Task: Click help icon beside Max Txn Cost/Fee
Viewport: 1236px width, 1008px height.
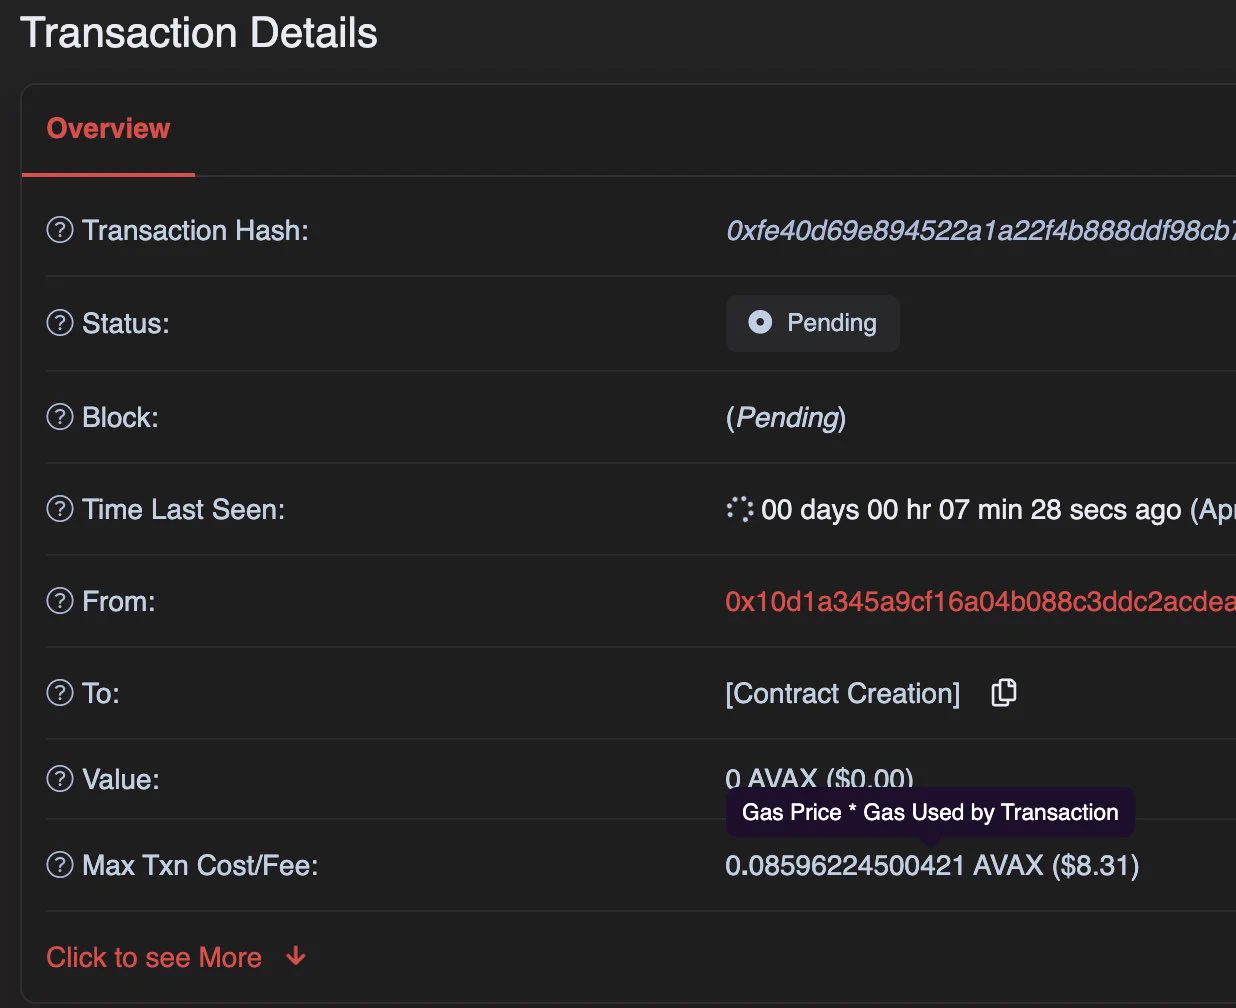Action: click(60, 865)
